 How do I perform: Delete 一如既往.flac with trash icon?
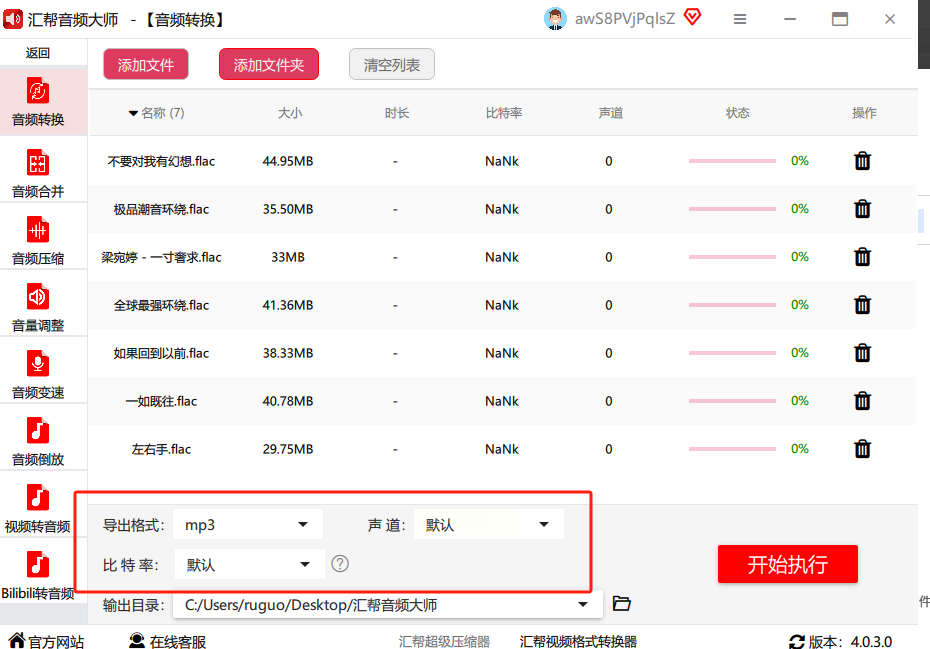click(862, 401)
